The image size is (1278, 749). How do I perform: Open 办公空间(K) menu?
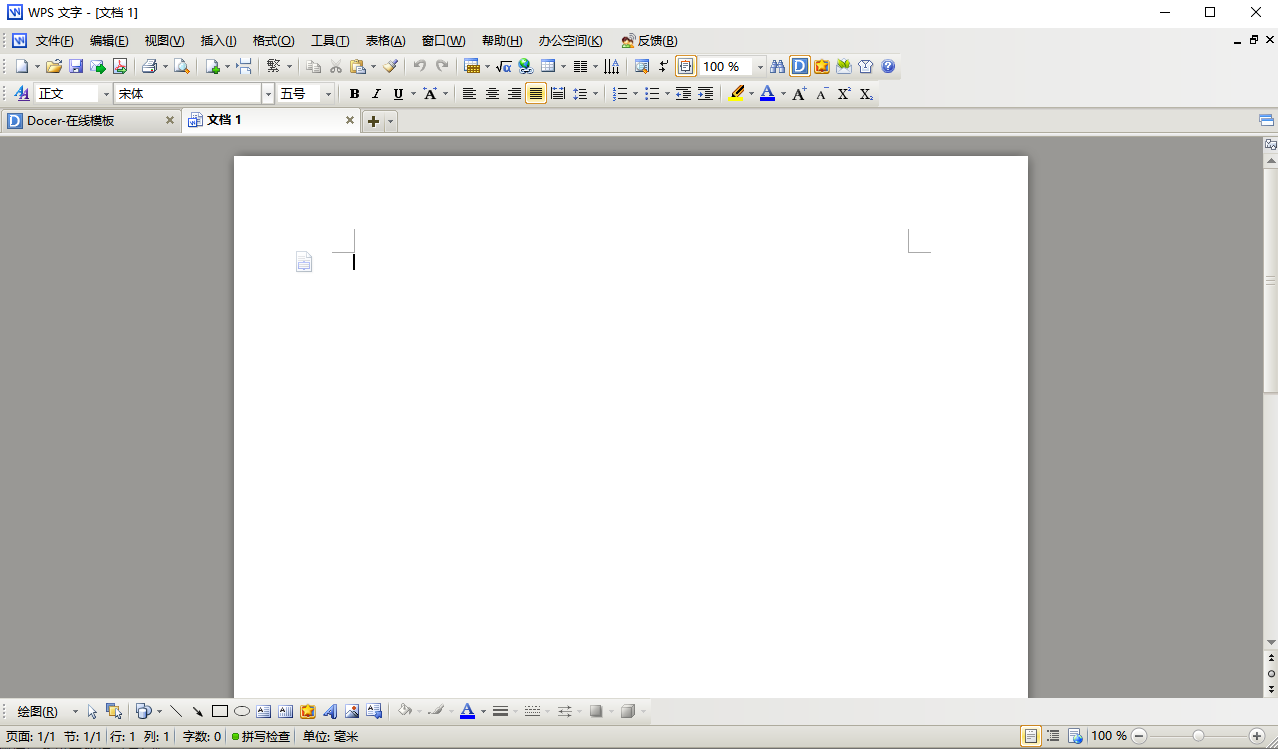point(571,41)
